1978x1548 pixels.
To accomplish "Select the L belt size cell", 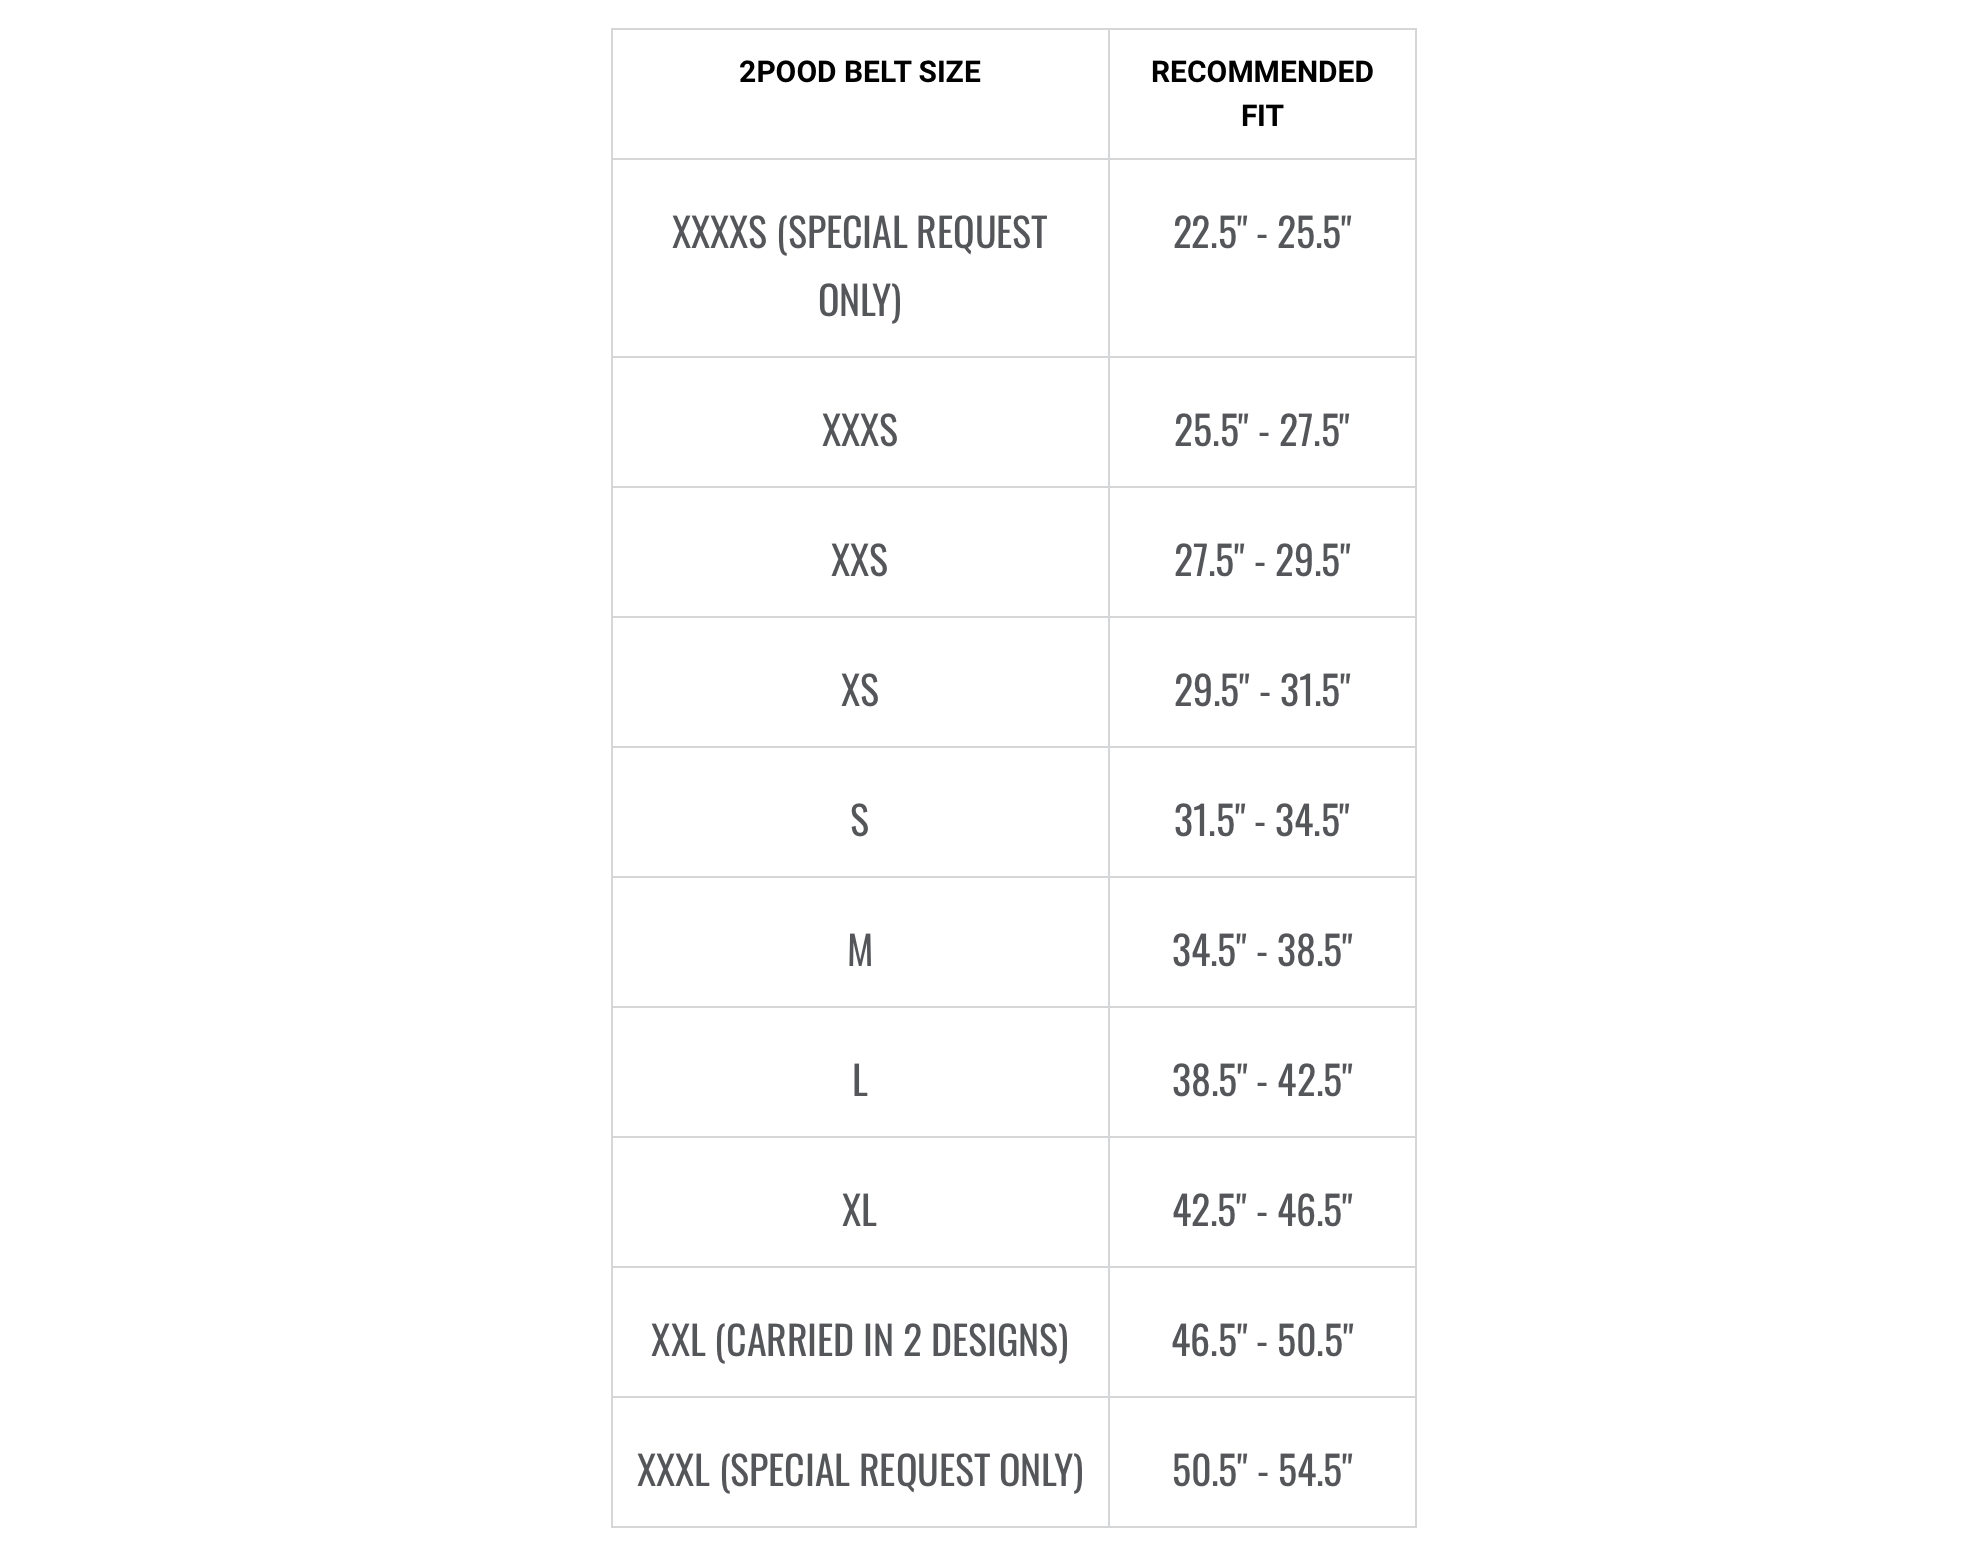I will click(860, 1072).
